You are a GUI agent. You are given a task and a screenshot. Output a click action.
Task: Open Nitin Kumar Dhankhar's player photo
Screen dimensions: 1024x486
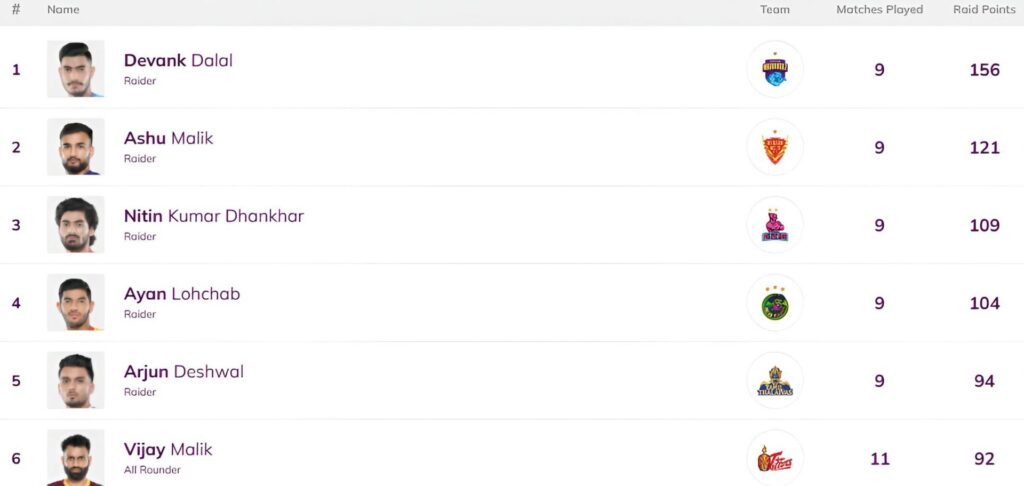(76, 225)
